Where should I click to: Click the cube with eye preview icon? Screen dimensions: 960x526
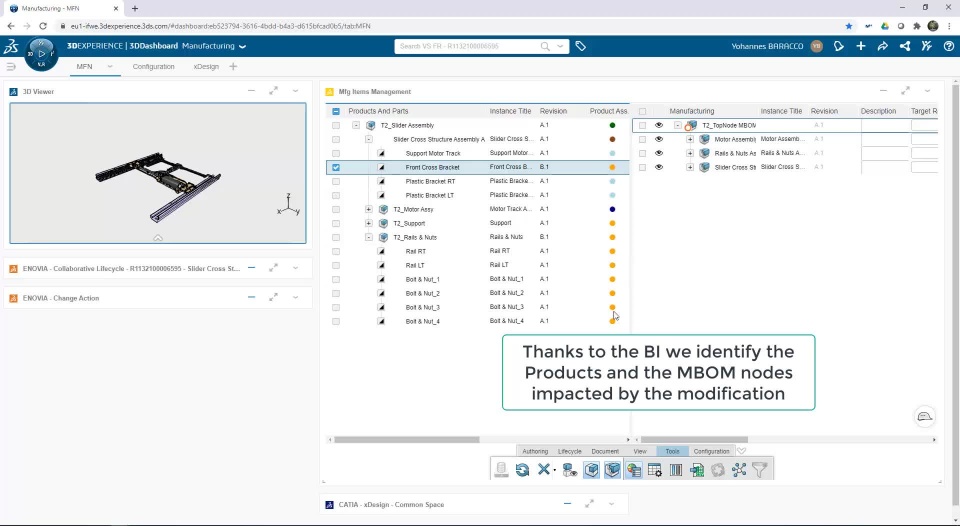coord(570,470)
